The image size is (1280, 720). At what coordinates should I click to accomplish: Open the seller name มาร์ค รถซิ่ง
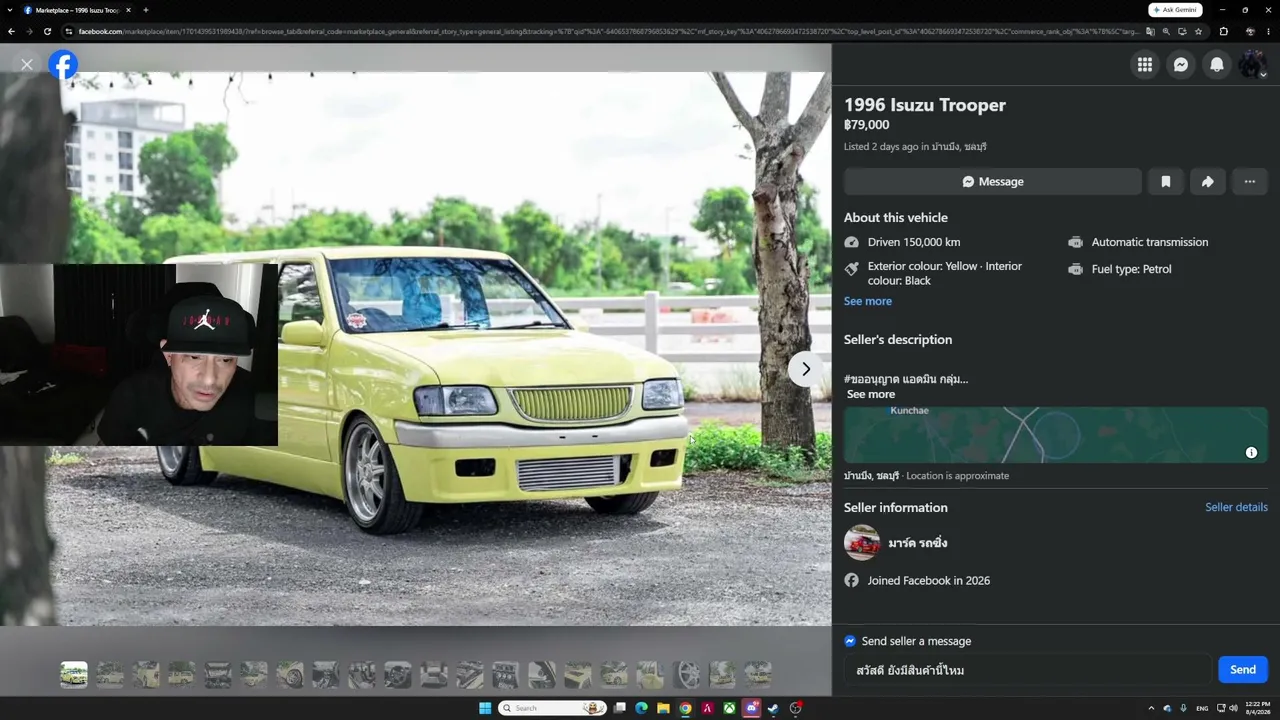(918, 543)
